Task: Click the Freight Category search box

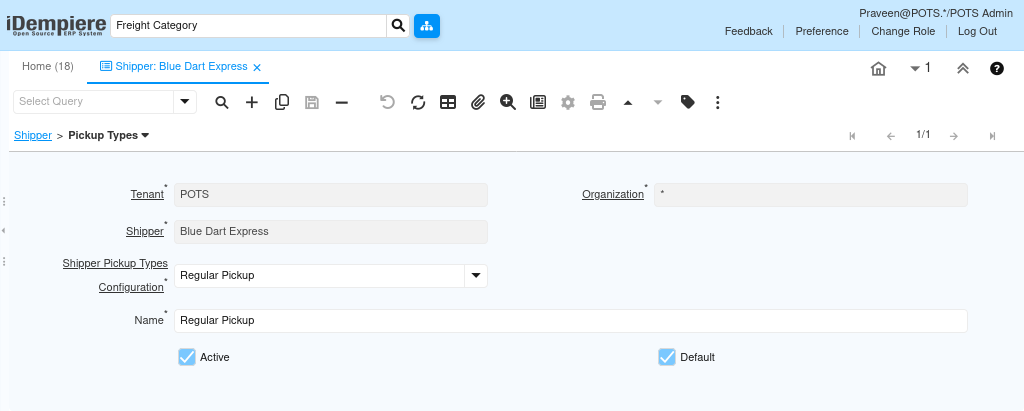Action: click(x=249, y=26)
